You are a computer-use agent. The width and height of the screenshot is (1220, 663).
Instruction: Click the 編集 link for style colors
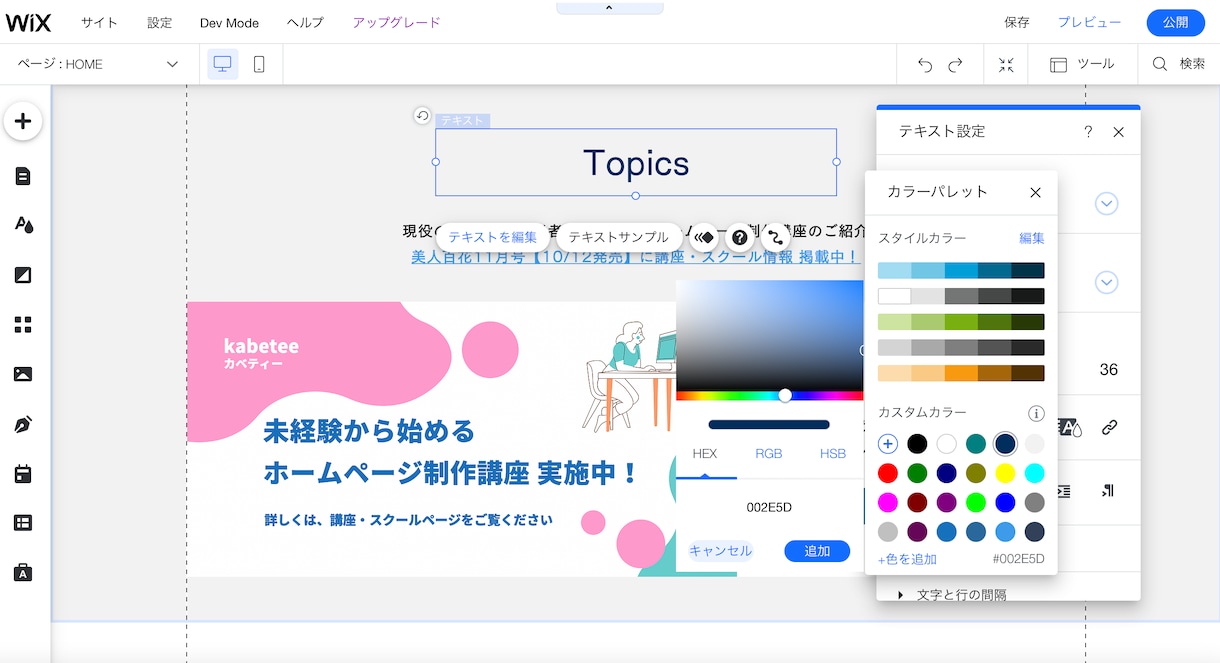1032,238
